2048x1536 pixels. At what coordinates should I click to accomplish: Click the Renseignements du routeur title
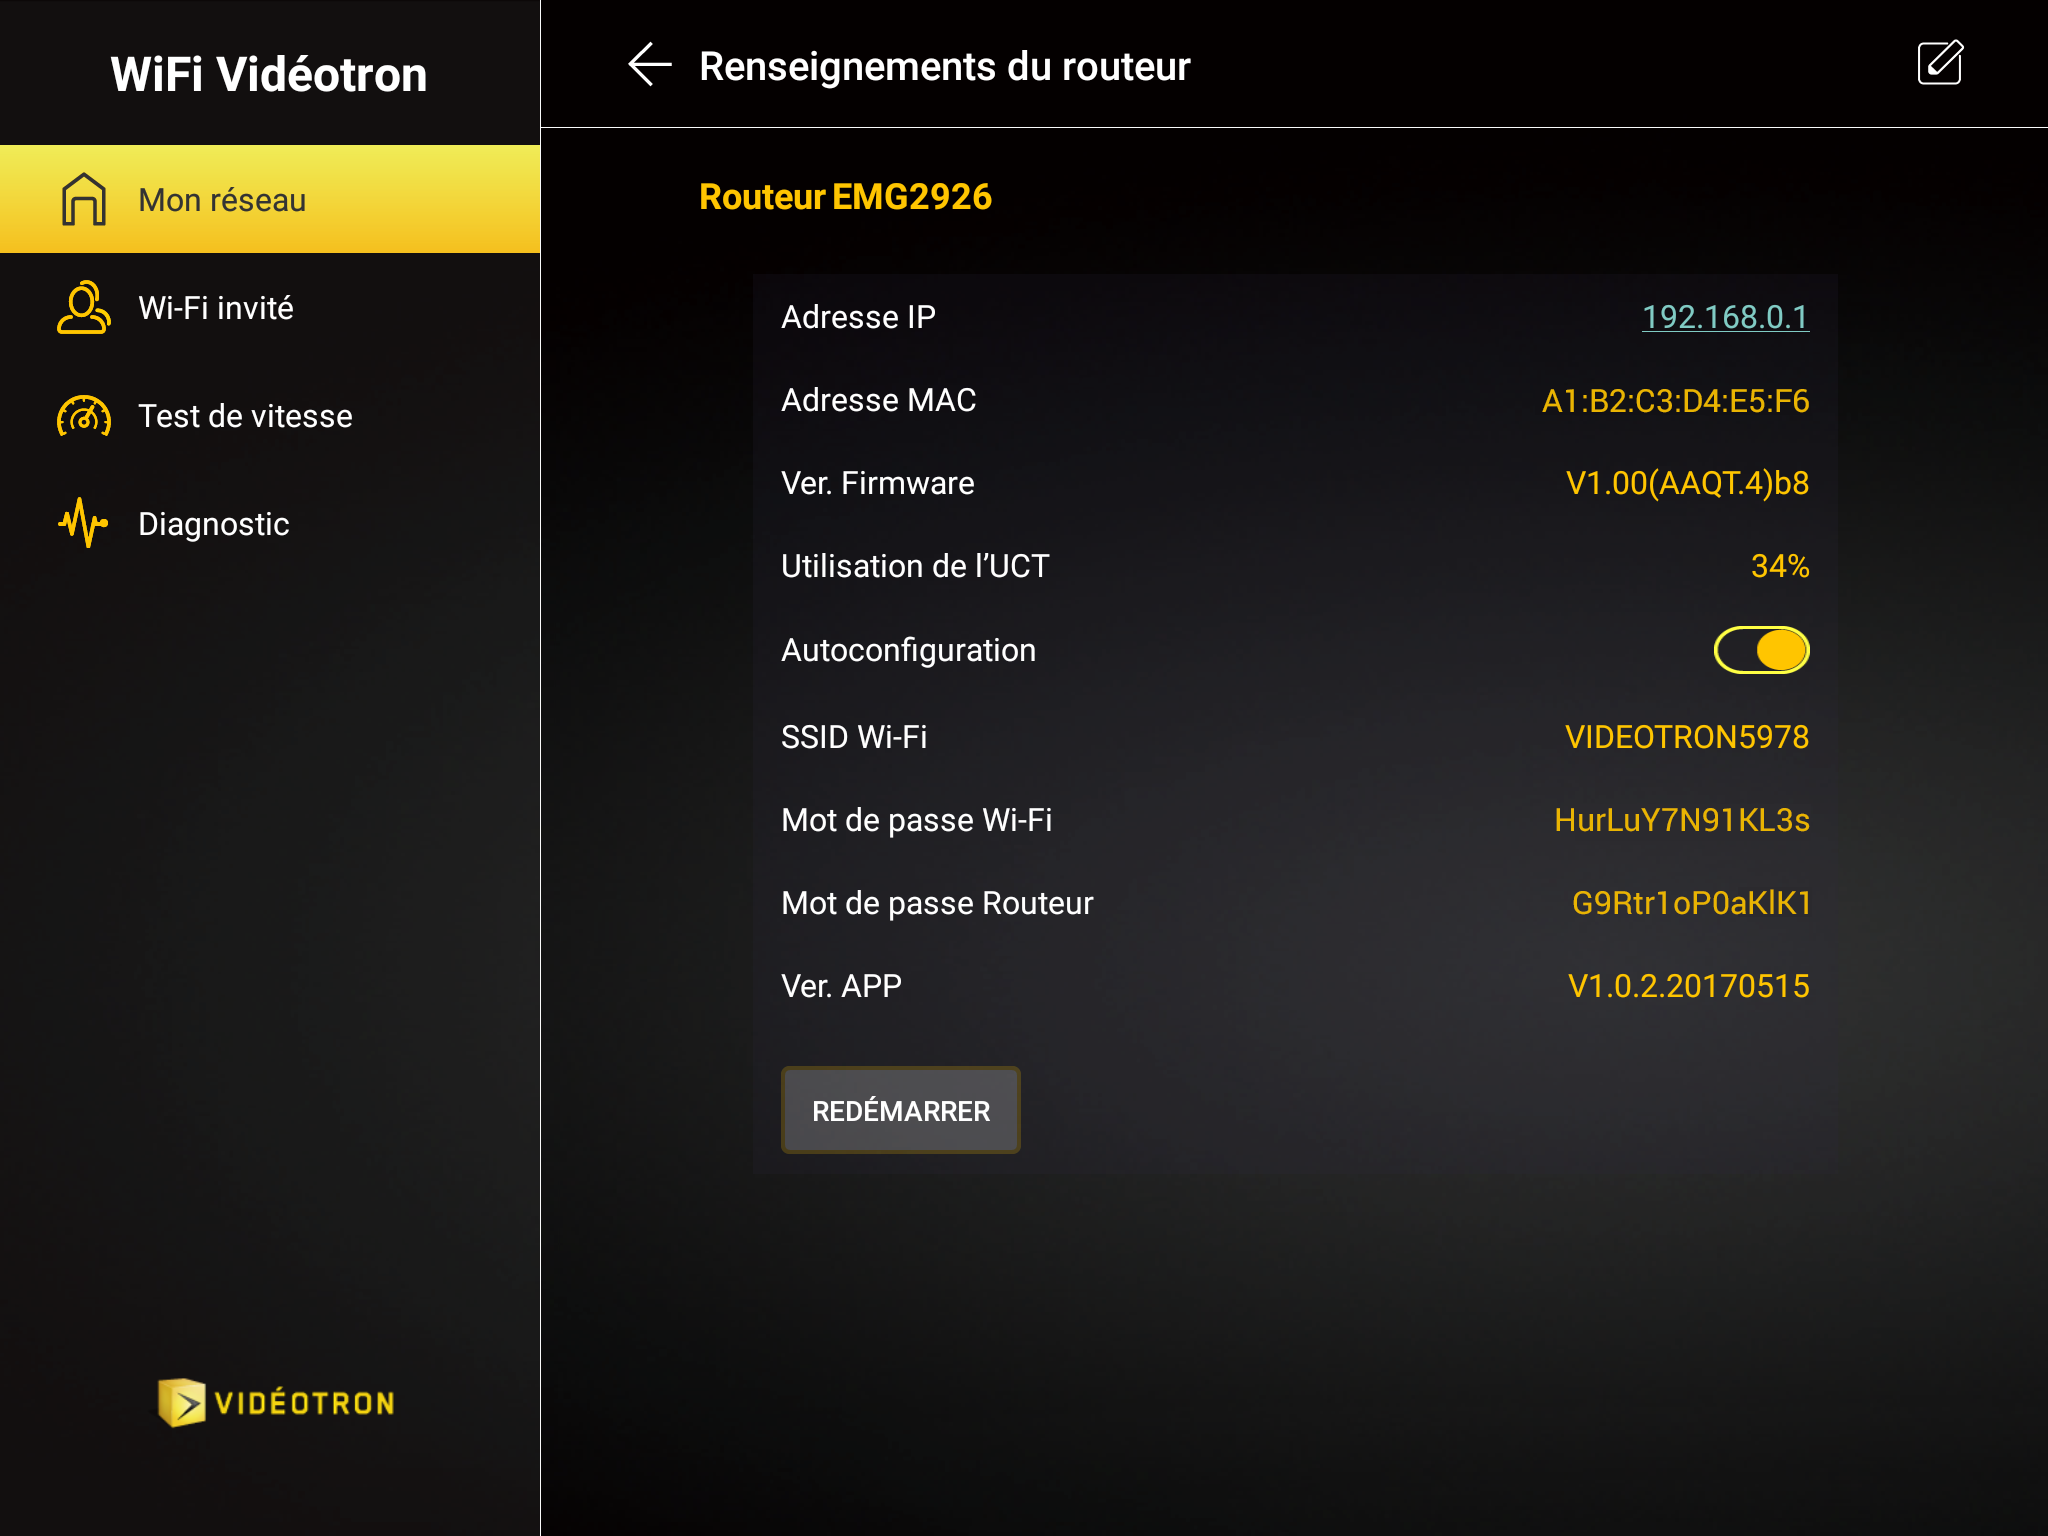coord(944,66)
